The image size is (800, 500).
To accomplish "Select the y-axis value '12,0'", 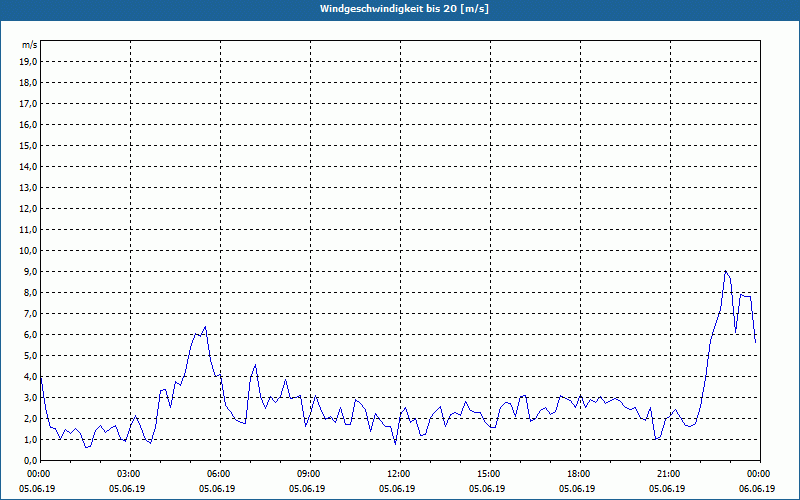I will point(28,209).
